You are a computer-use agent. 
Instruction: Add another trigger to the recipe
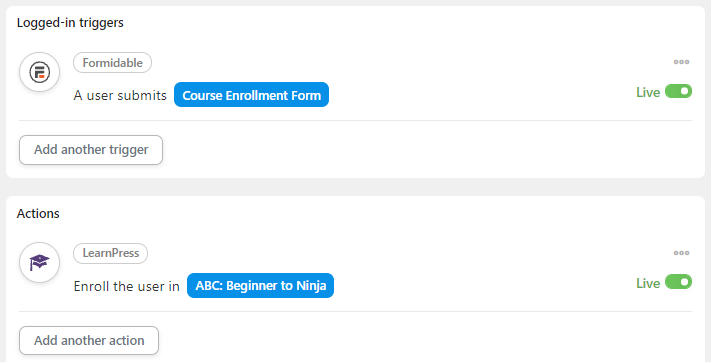pos(91,150)
